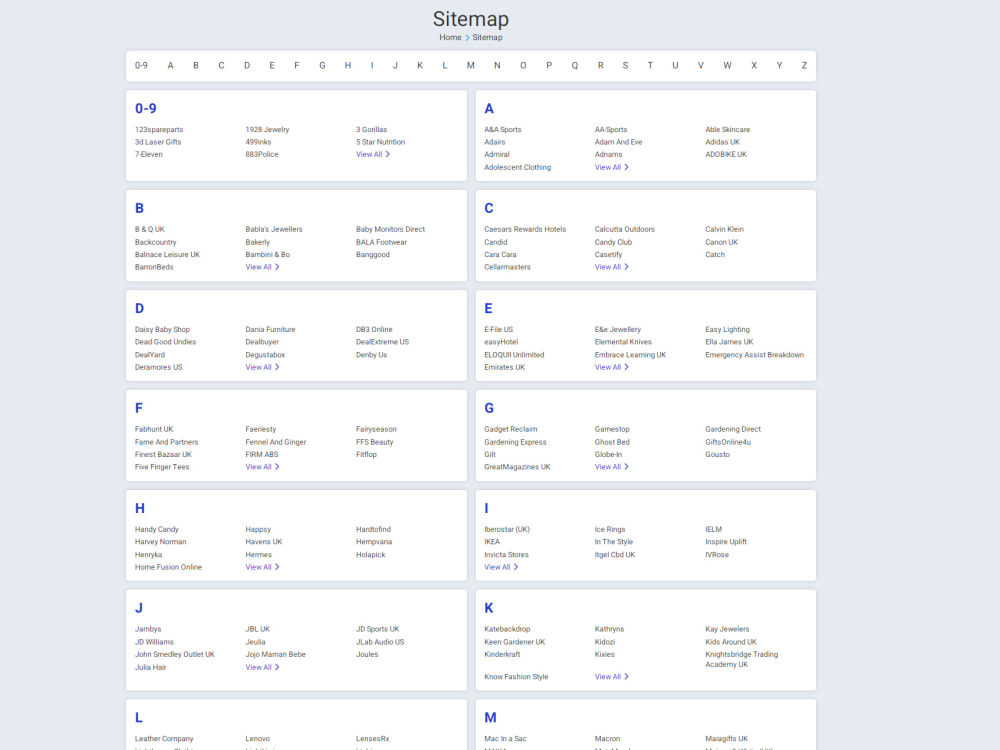The height and width of the screenshot is (750, 1000).
Task: Open the Adidas UK store link
Action: point(722,142)
